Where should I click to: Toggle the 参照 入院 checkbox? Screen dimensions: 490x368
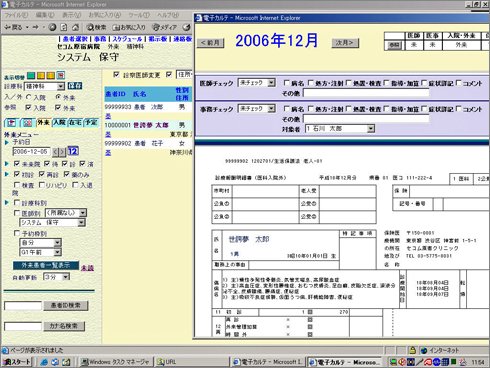(28, 108)
